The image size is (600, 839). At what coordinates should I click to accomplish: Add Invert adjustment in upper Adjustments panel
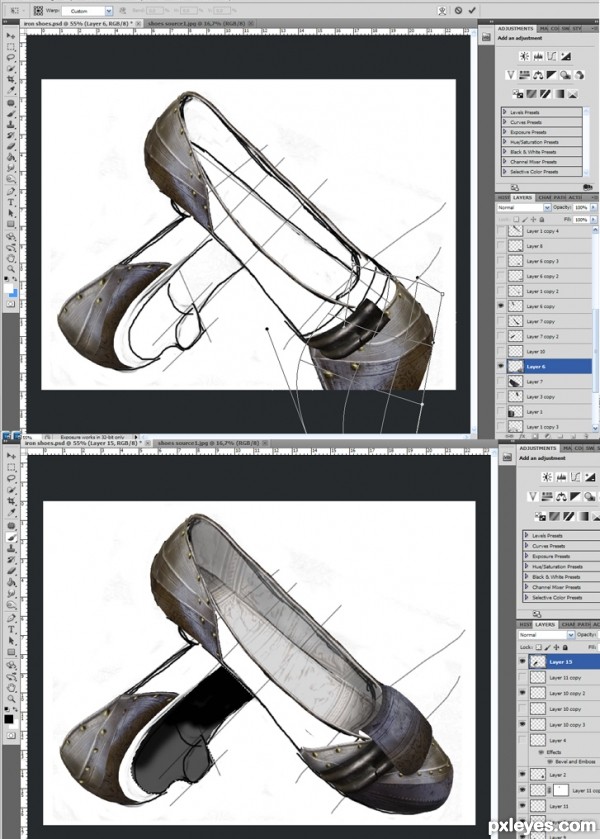click(518, 94)
